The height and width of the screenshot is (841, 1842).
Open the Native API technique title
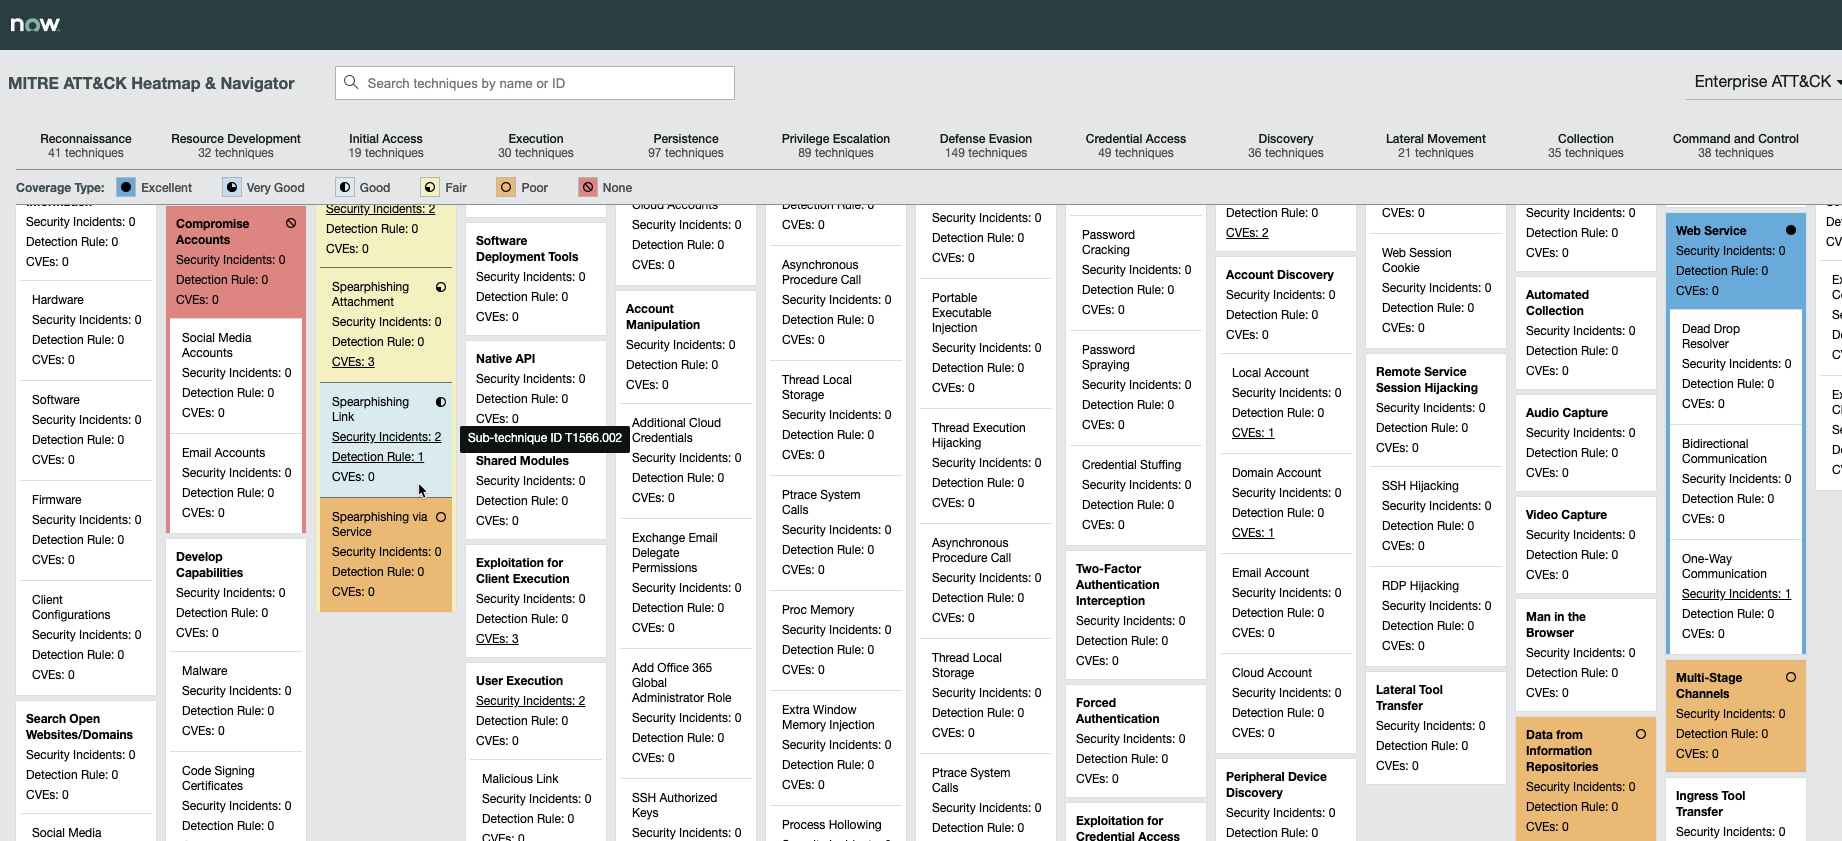(505, 359)
